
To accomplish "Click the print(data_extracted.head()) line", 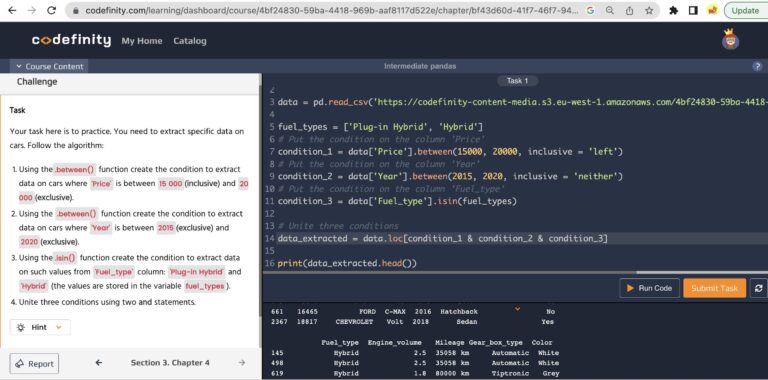I will (x=347, y=263).
